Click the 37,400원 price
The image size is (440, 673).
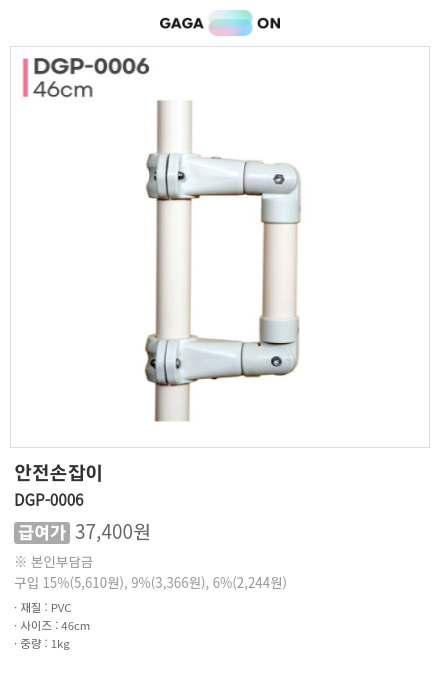[112, 532]
